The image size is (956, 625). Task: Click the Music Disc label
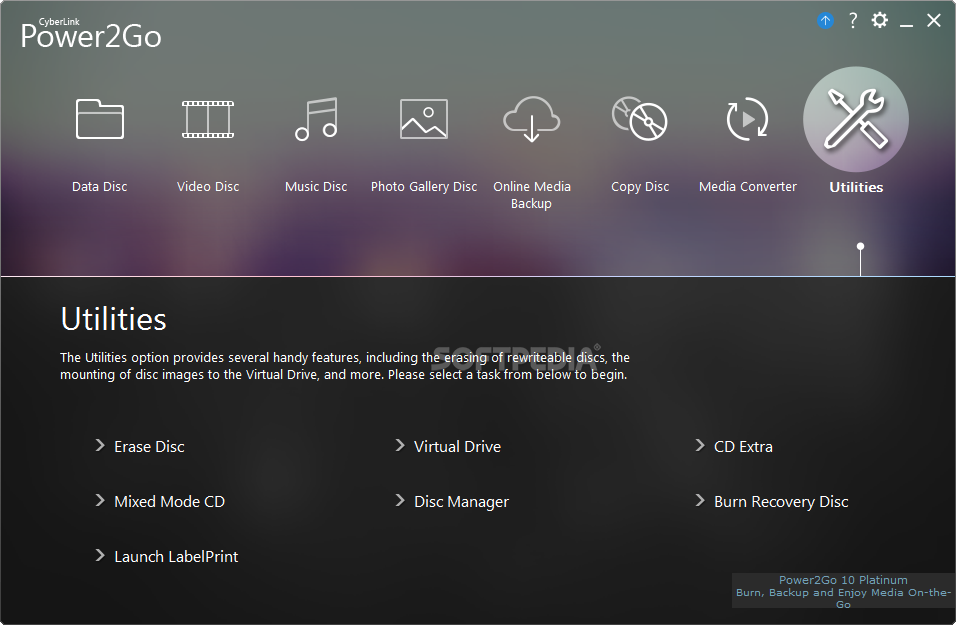point(316,187)
